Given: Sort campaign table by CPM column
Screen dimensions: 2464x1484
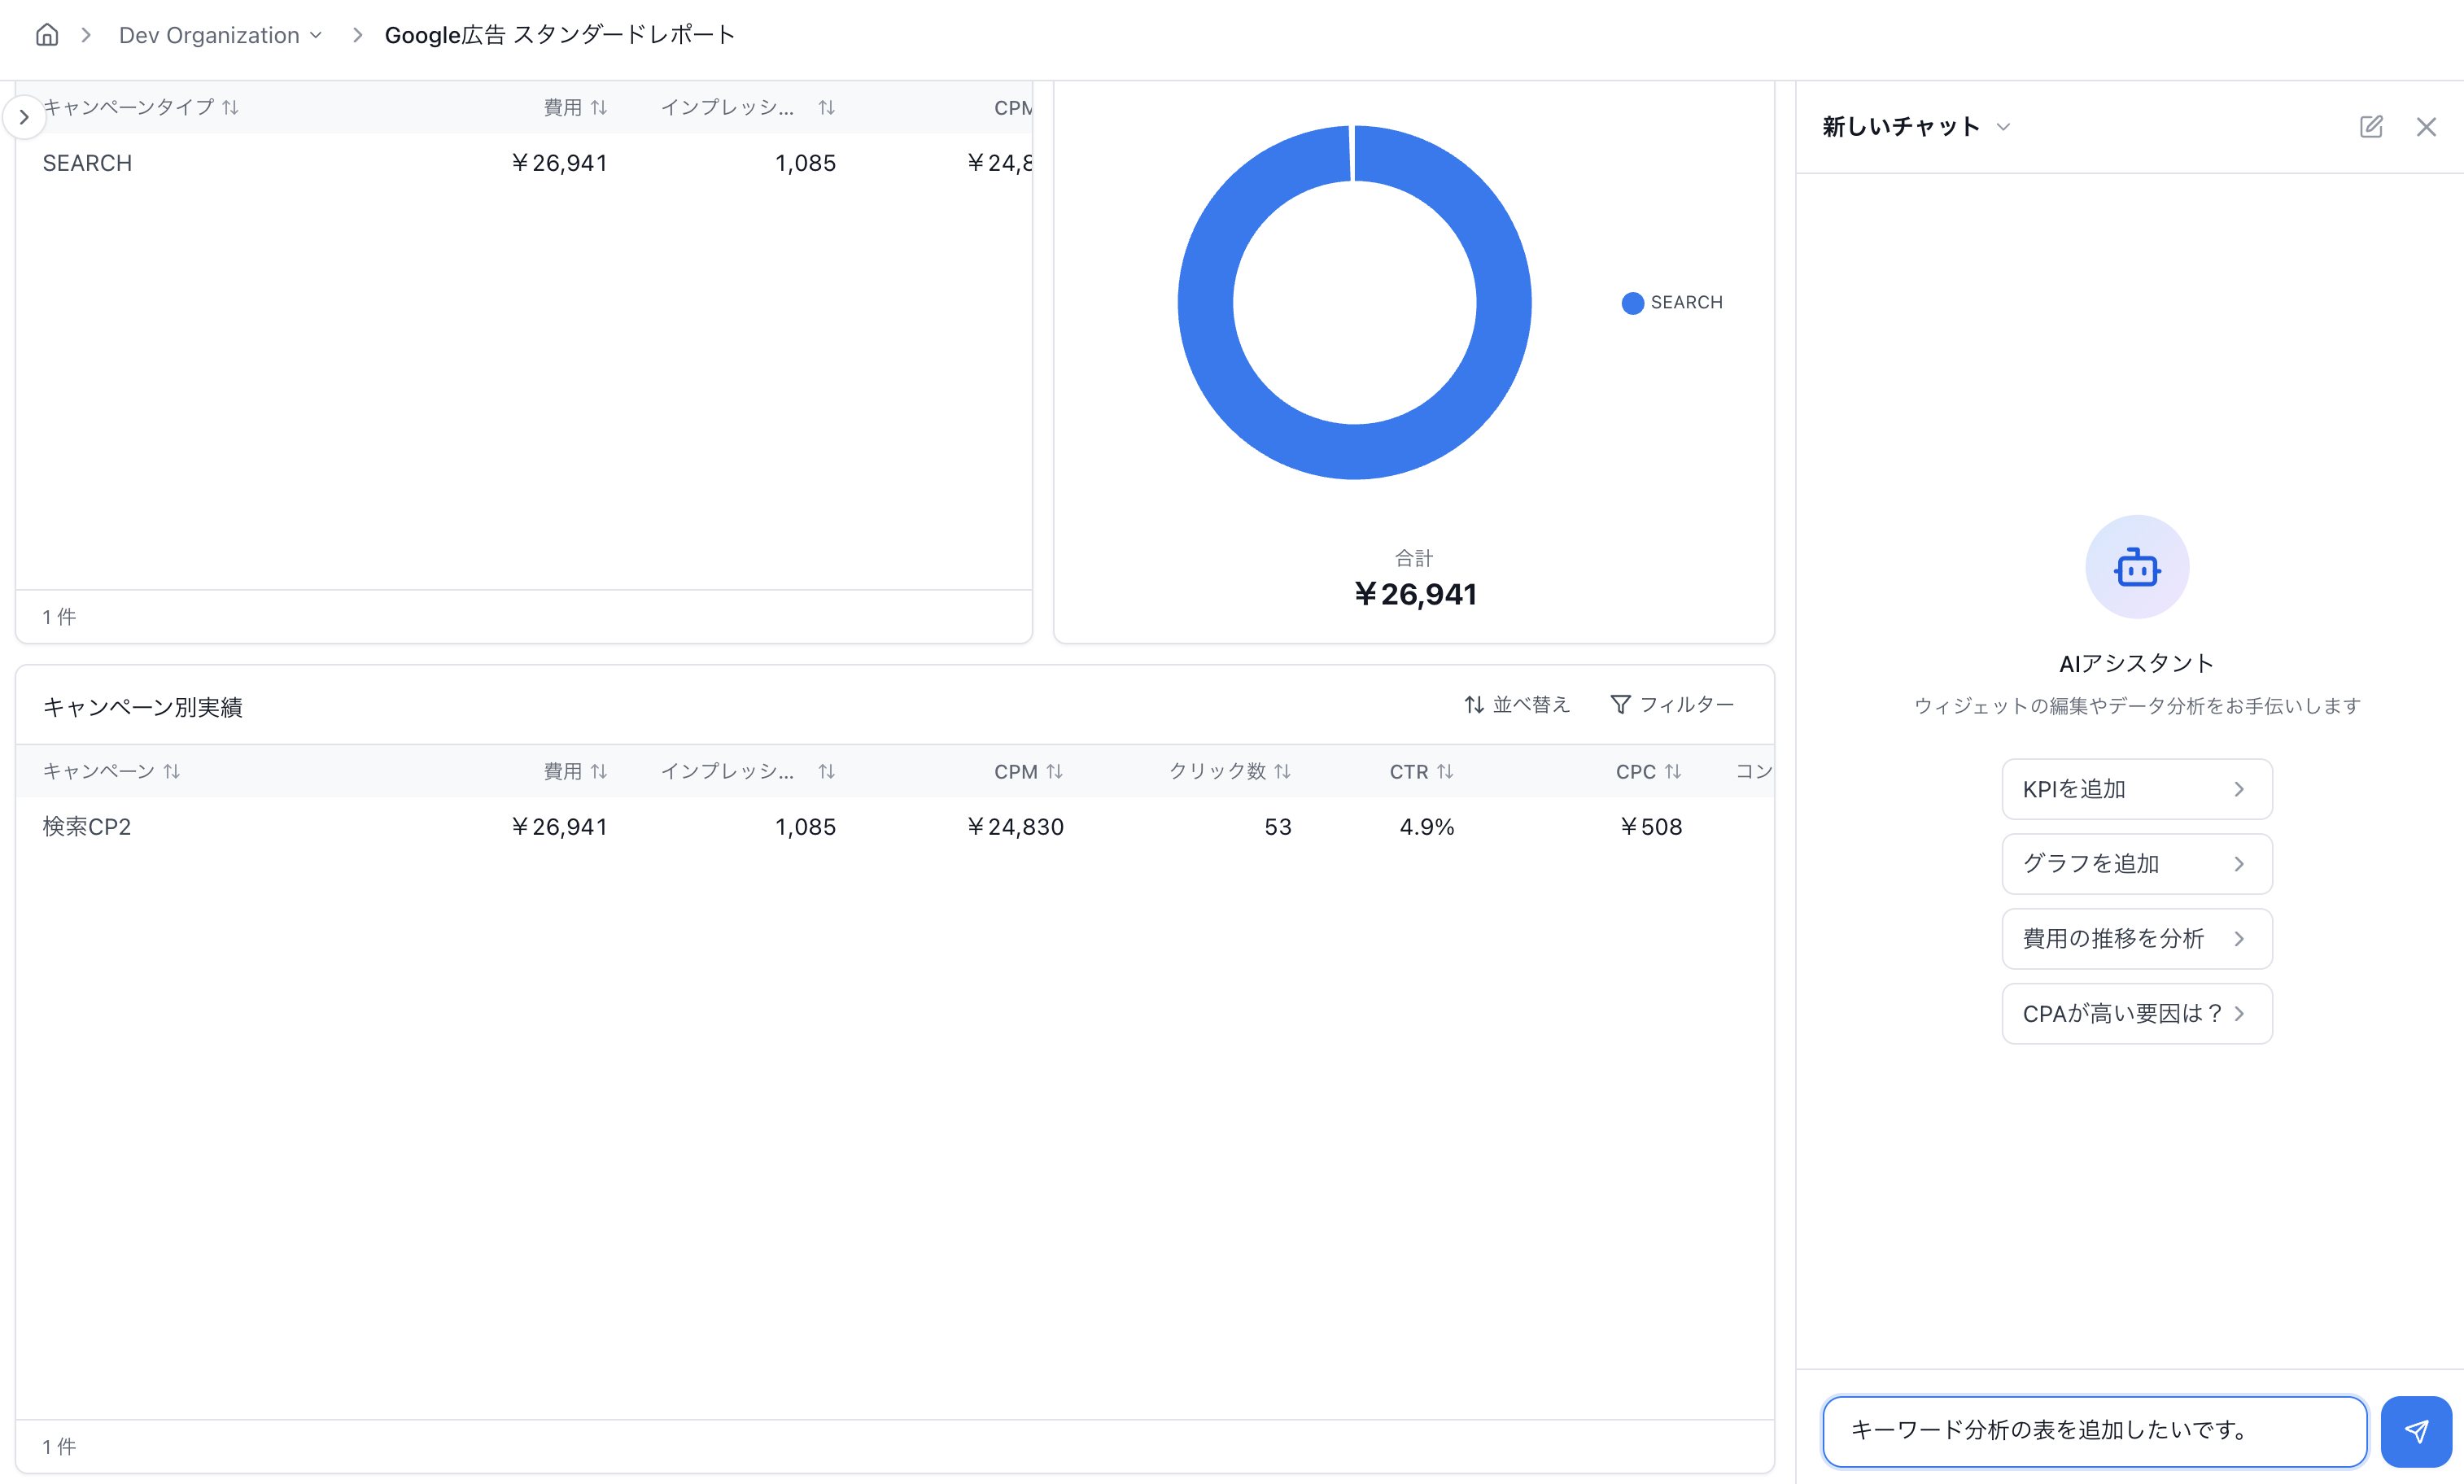Looking at the screenshot, I should (1029, 771).
